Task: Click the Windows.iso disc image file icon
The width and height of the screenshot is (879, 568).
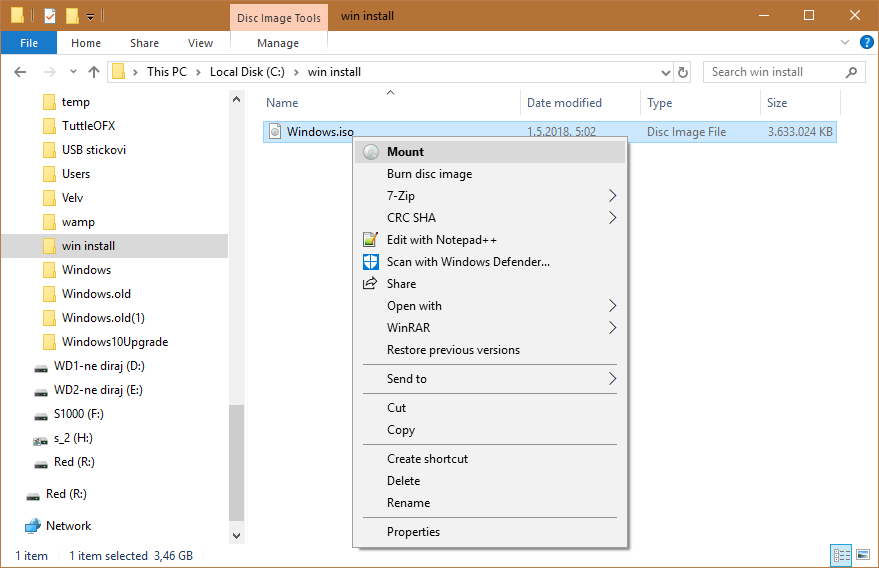Action: point(275,132)
